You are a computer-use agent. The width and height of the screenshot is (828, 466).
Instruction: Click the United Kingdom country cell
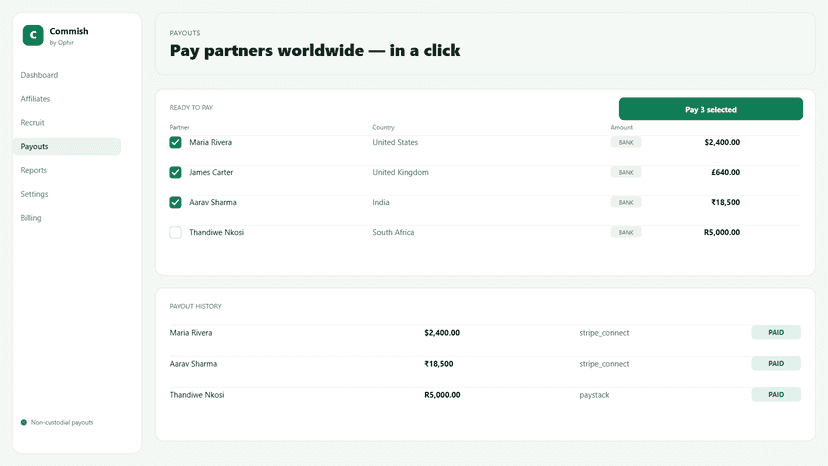400,172
